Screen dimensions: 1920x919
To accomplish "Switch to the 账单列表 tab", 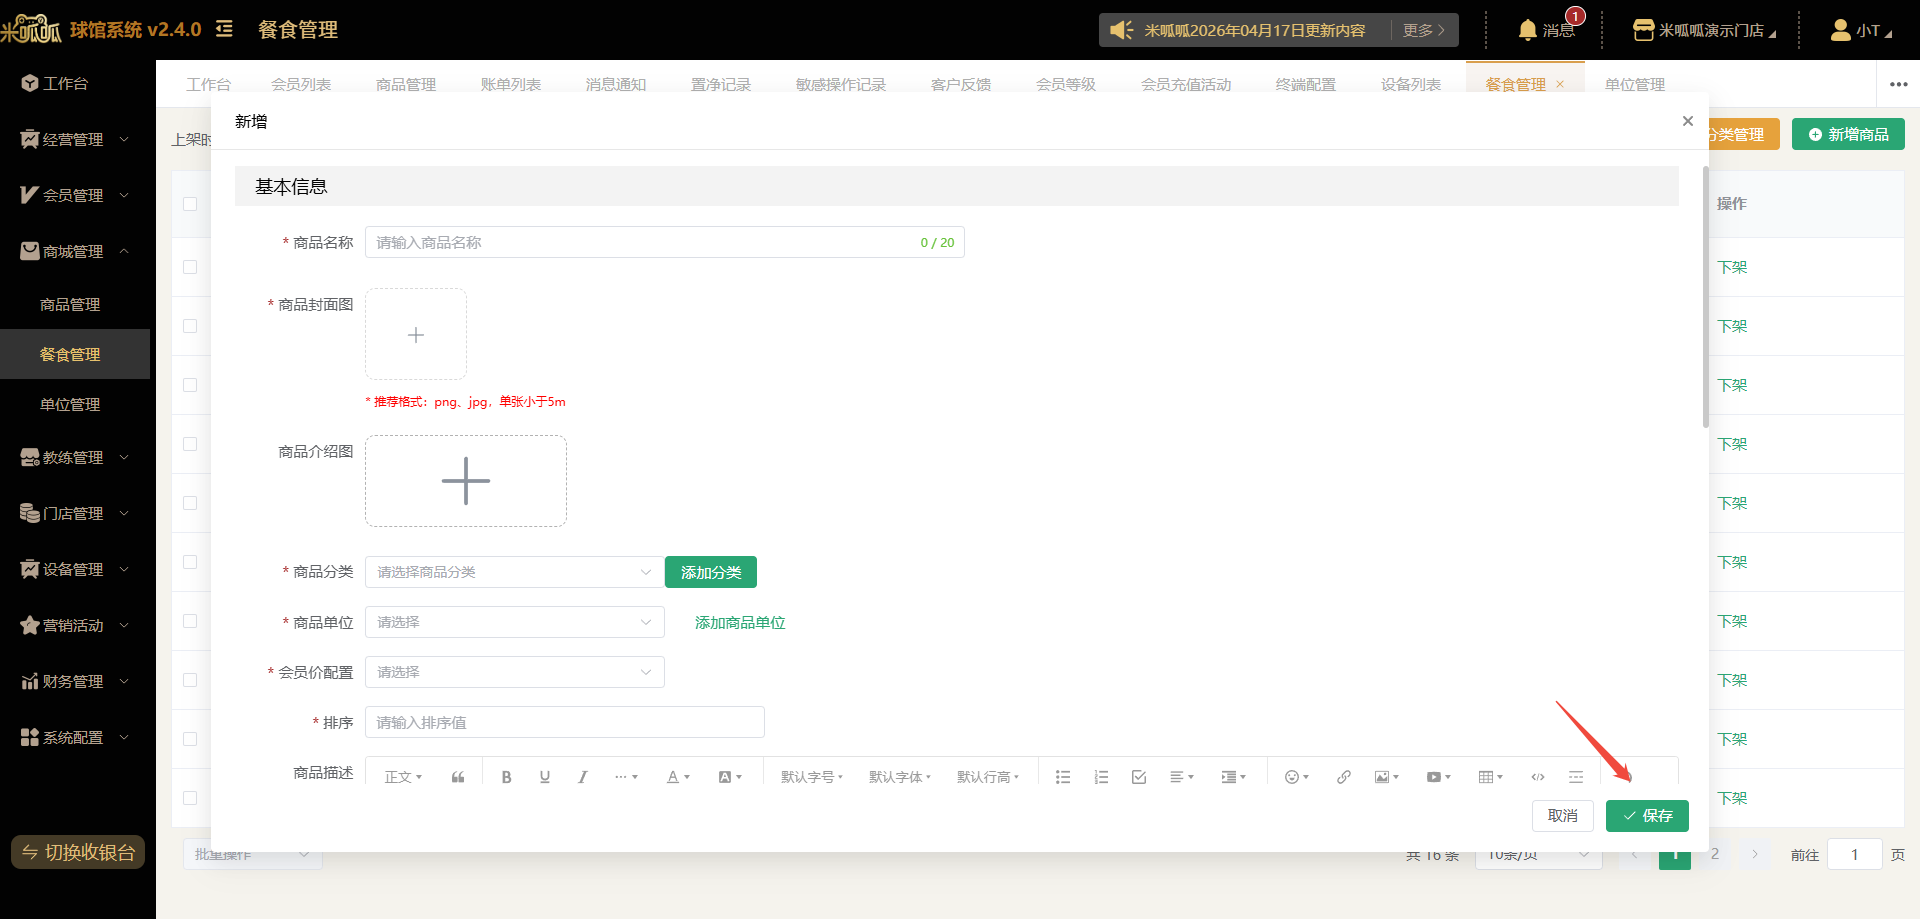I will point(511,84).
